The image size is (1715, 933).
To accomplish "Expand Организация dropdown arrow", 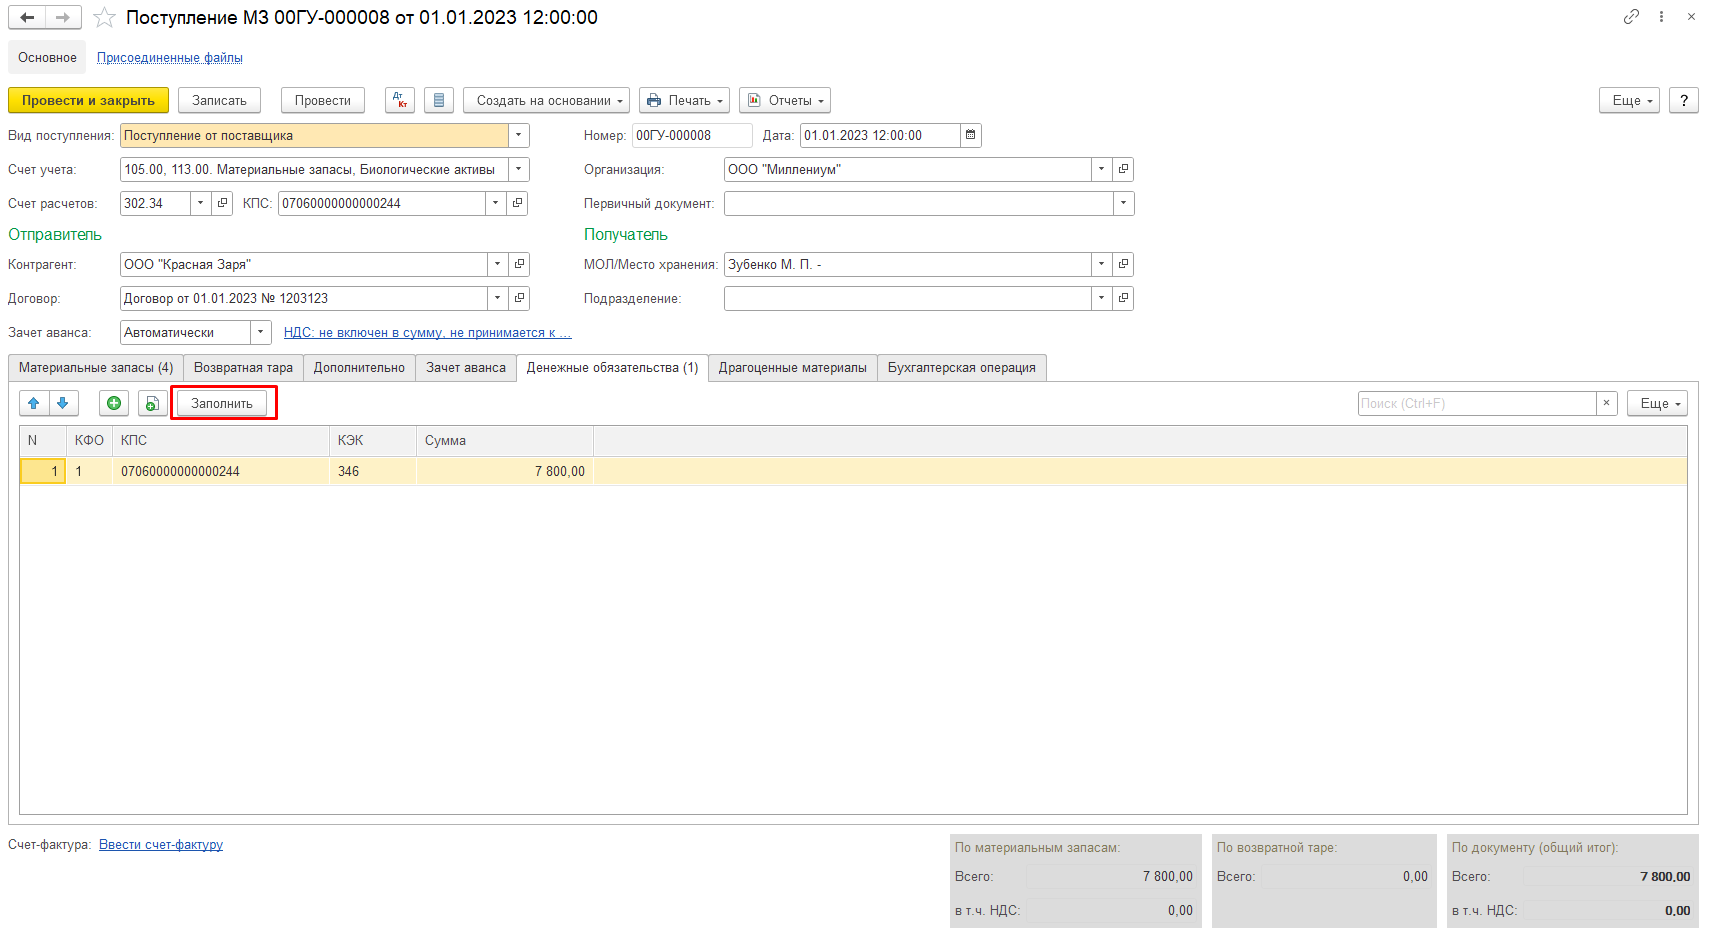I will (1101, 169).
